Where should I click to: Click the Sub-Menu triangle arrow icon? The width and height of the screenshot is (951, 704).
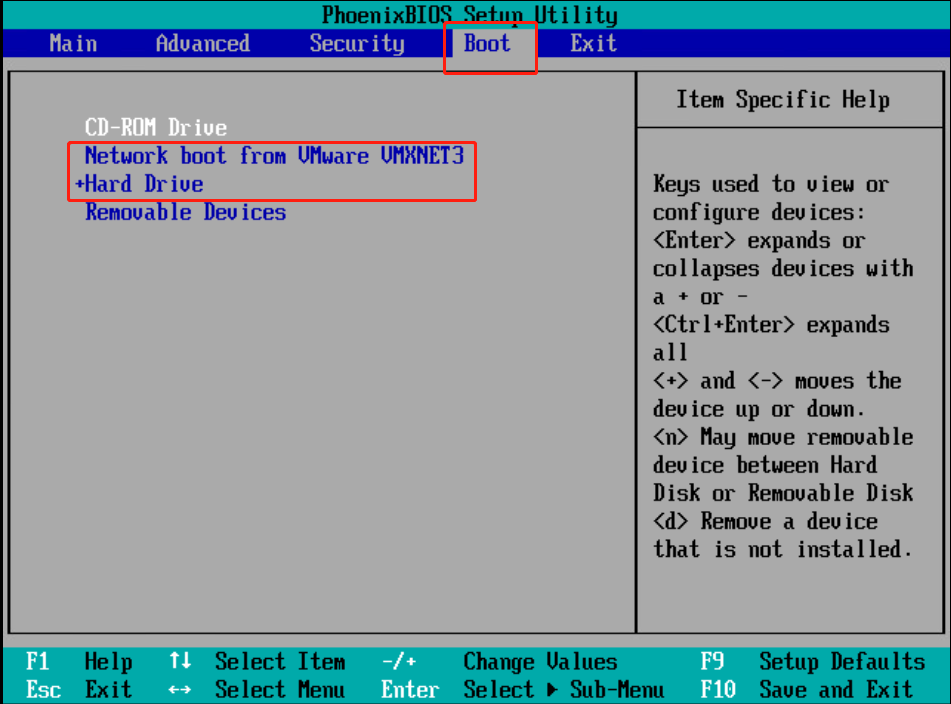[x=553, y=690]
